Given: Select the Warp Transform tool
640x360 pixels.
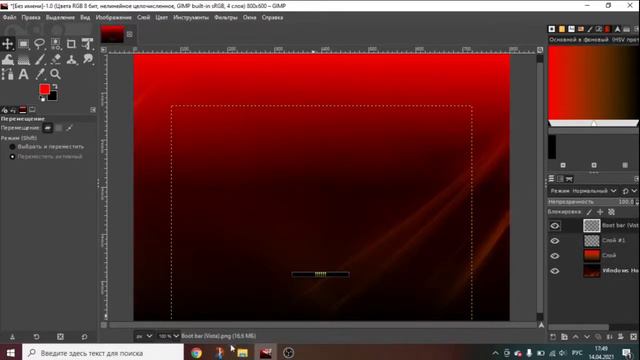Looking at the screenshot, I should 7,59.
